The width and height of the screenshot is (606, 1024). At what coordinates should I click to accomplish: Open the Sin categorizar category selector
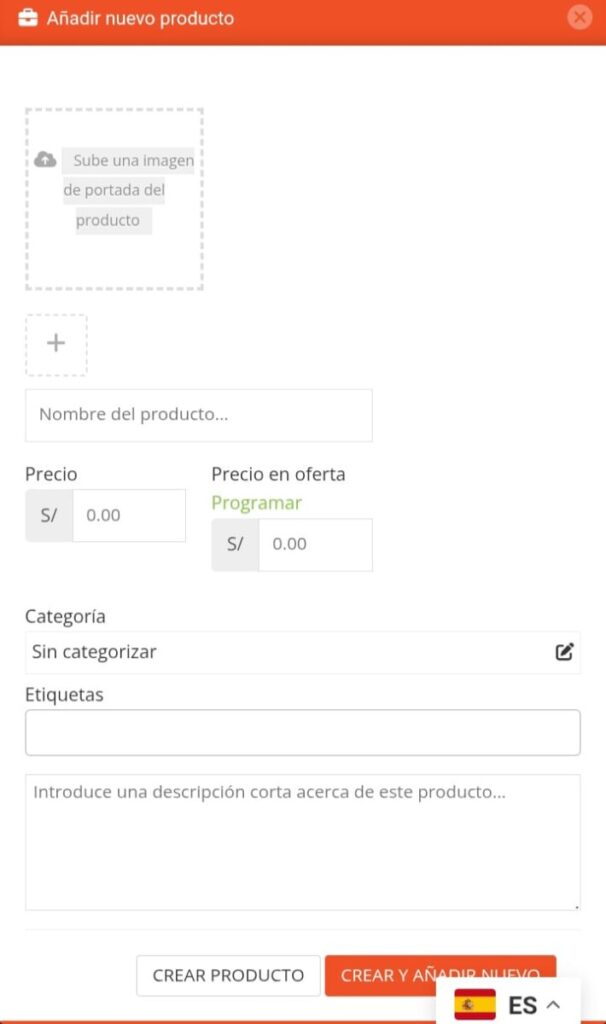click(x=302, y=652)
